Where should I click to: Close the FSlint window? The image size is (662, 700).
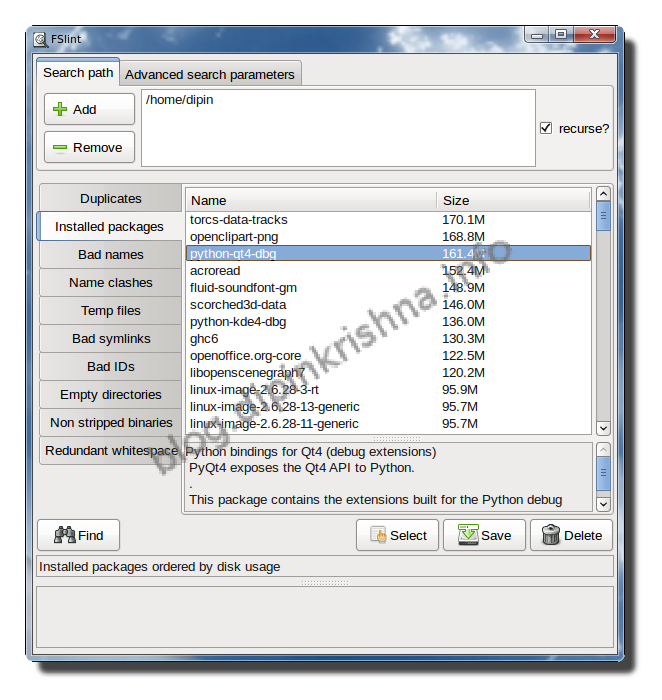[x=594, y=34]
